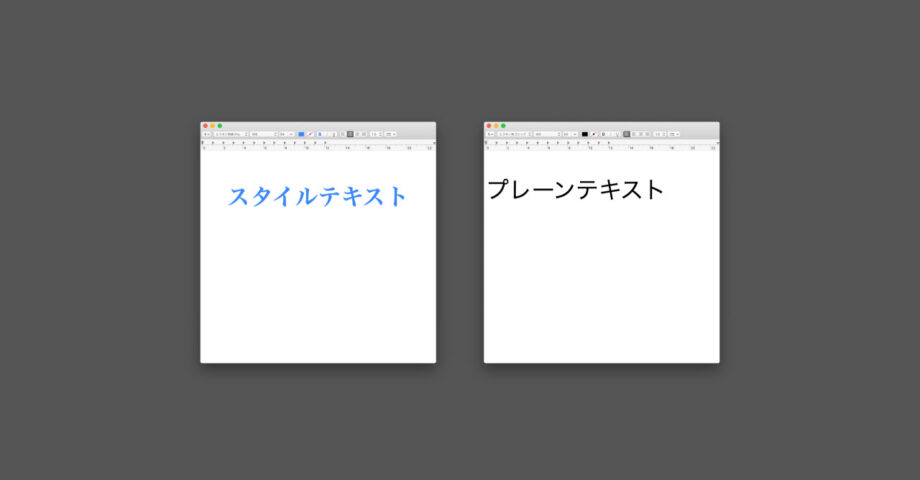Toggle bold in the プレーンテキスト window
Image resolution: width=920 pixels, height=480 pixels.
tap(603, 134)
